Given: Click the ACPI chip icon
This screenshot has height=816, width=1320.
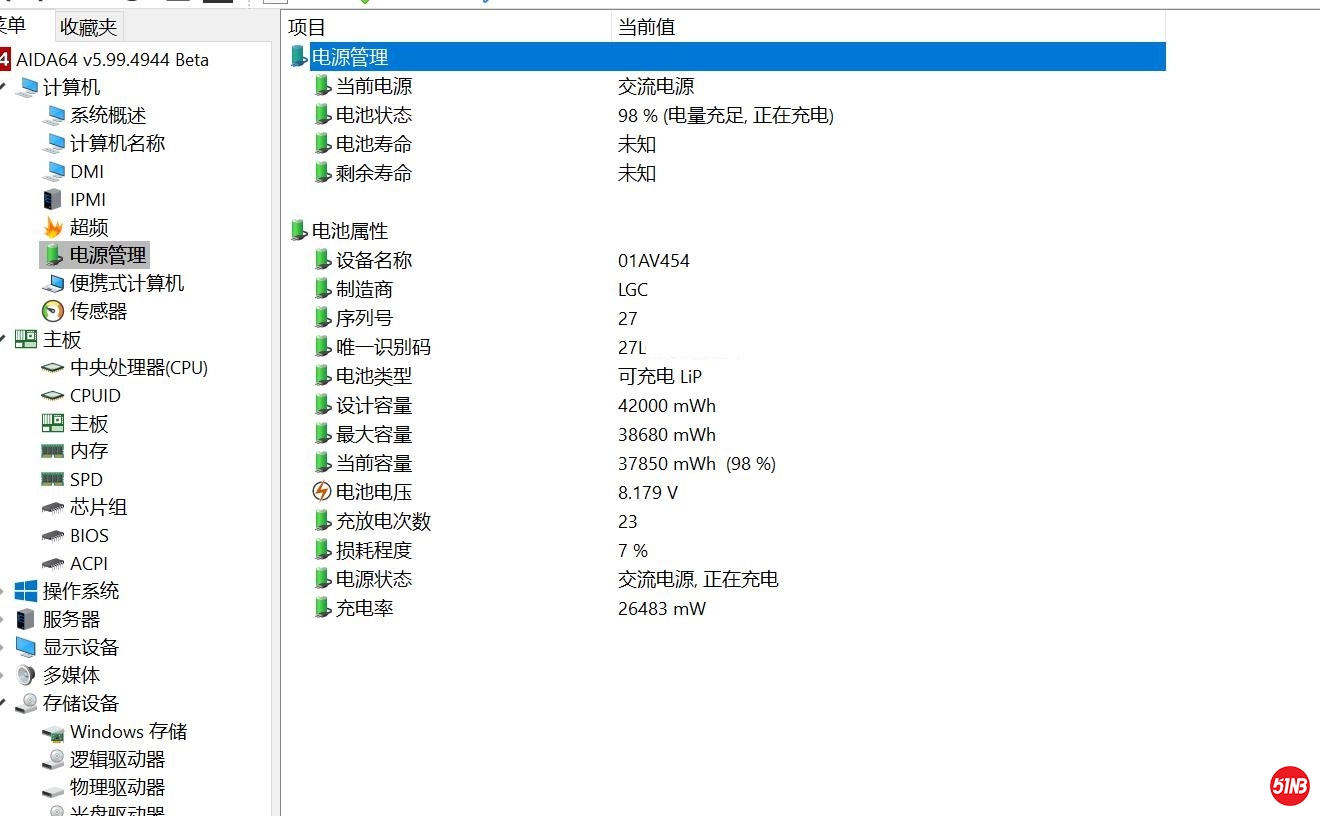Looking at the screenshot, I should [53, 563].
